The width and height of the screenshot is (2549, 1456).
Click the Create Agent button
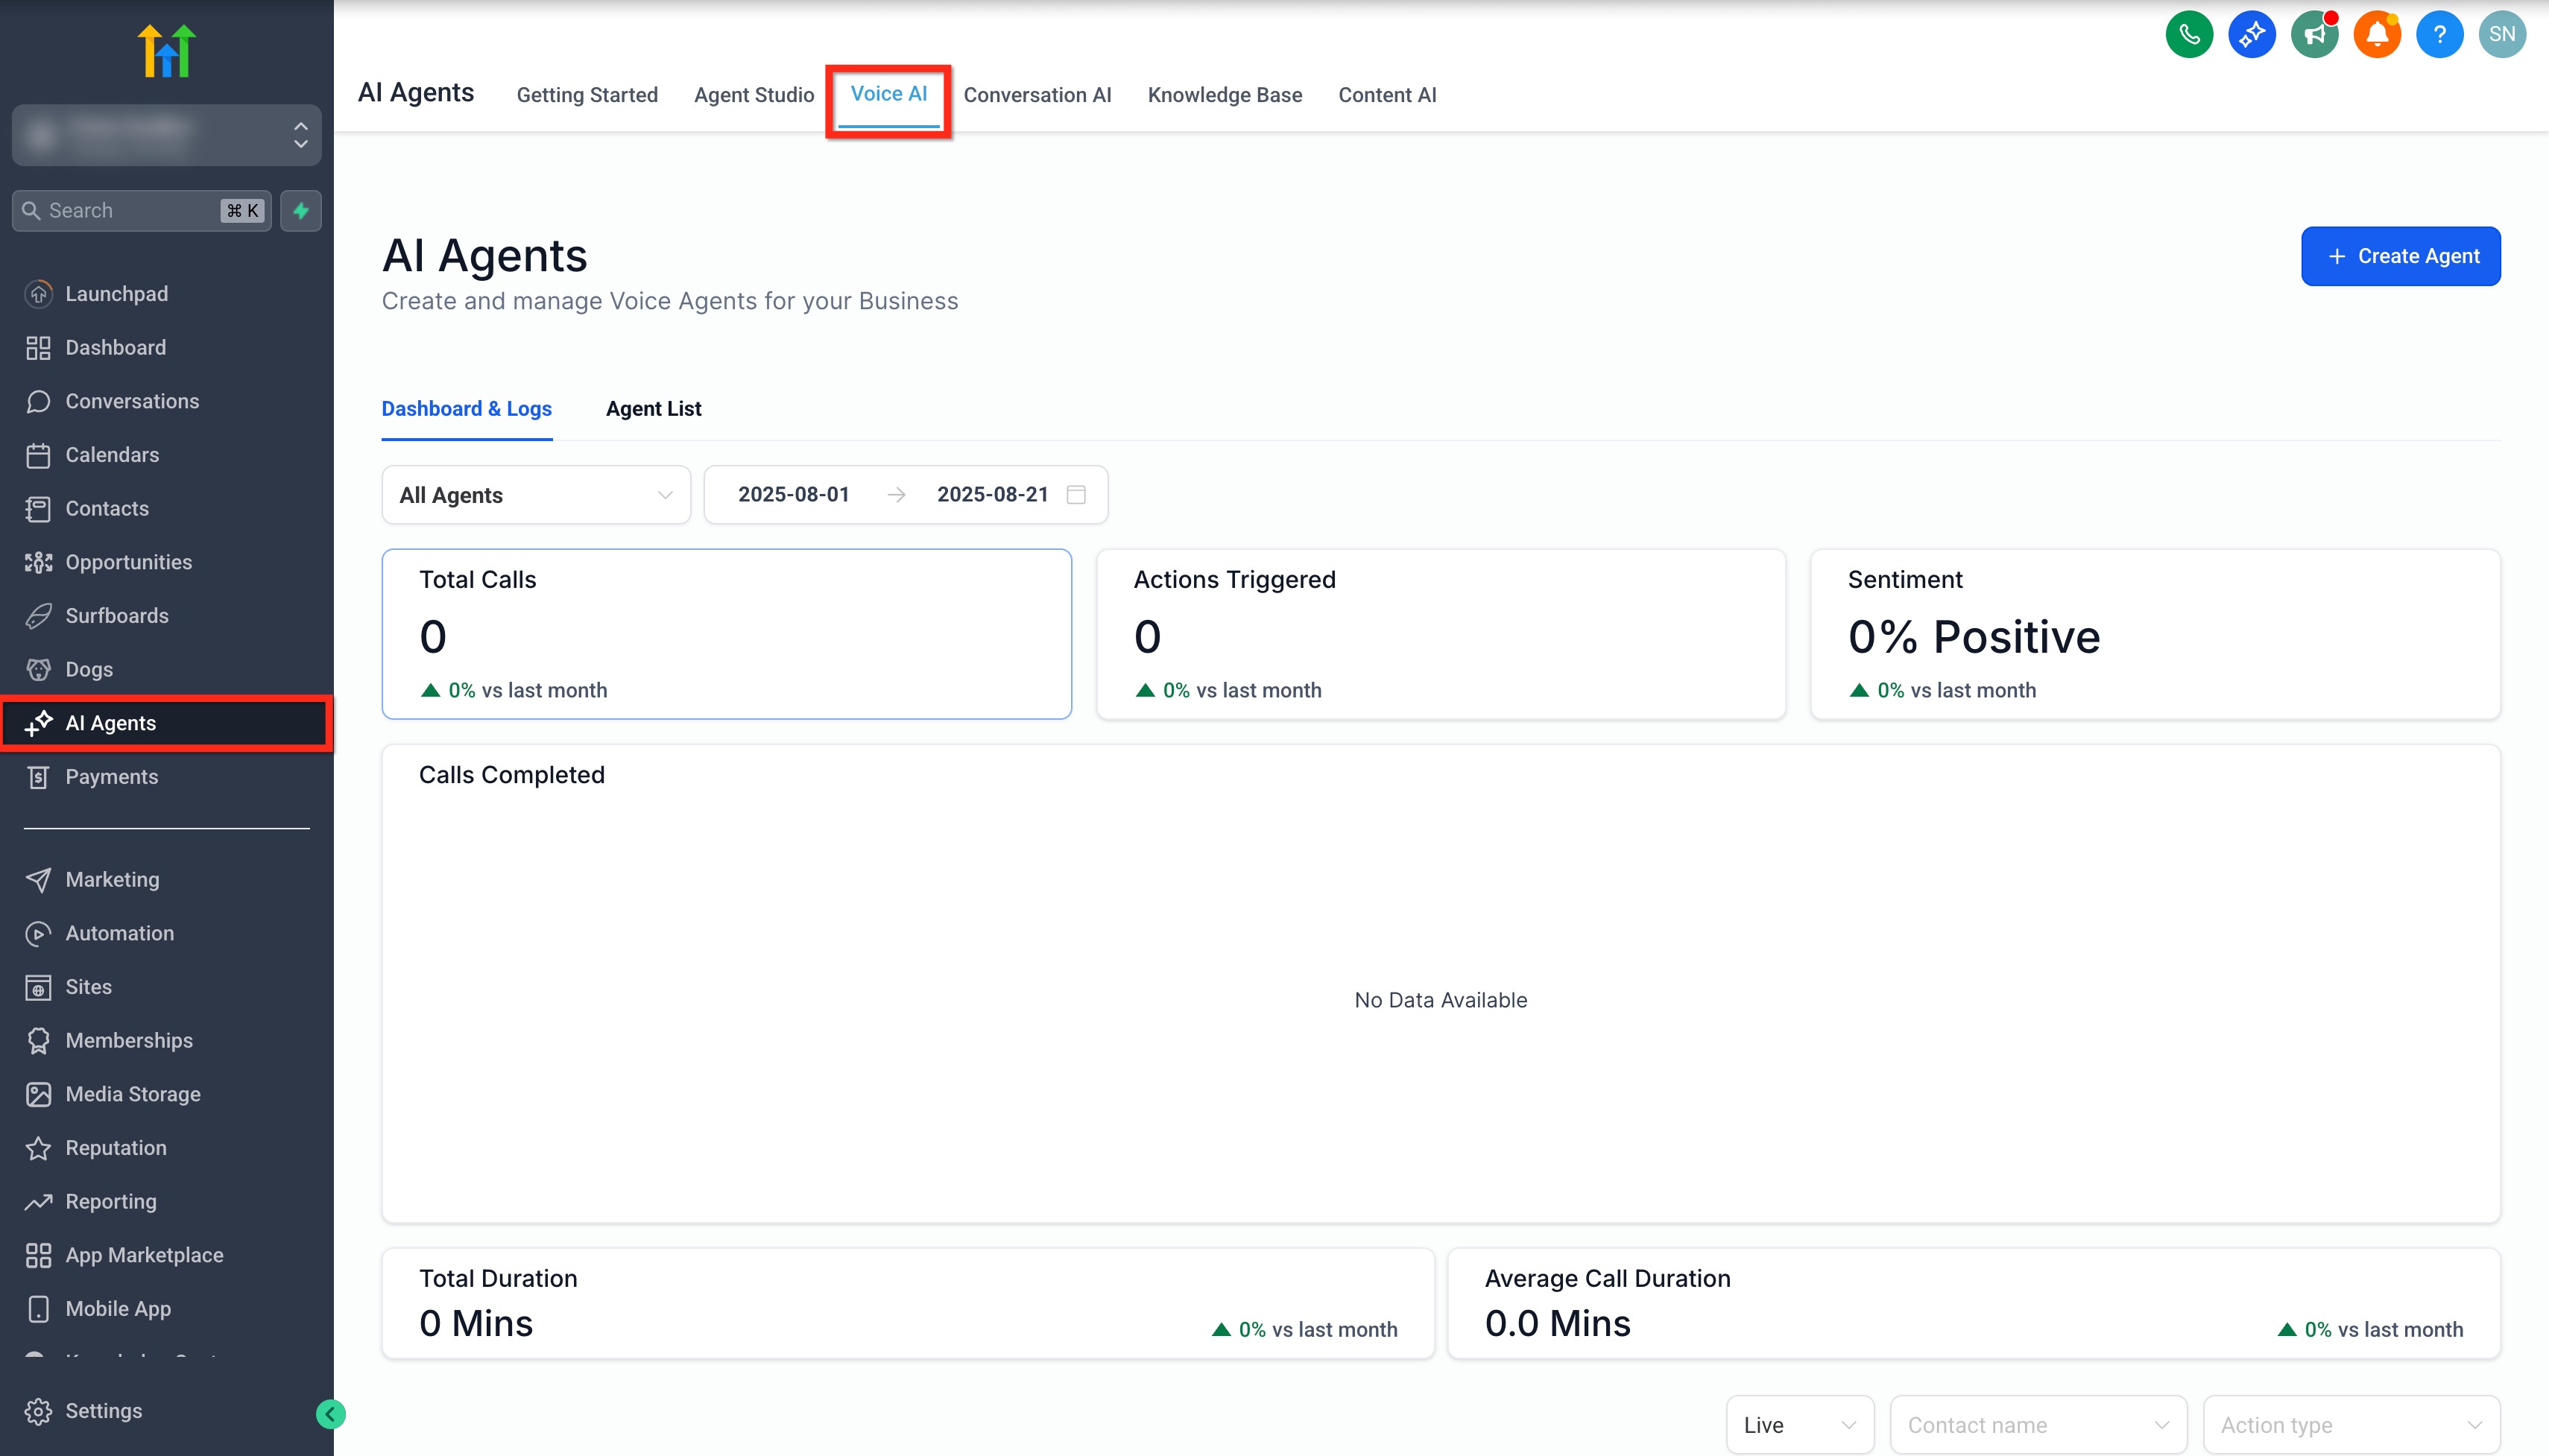[2400, 256]
